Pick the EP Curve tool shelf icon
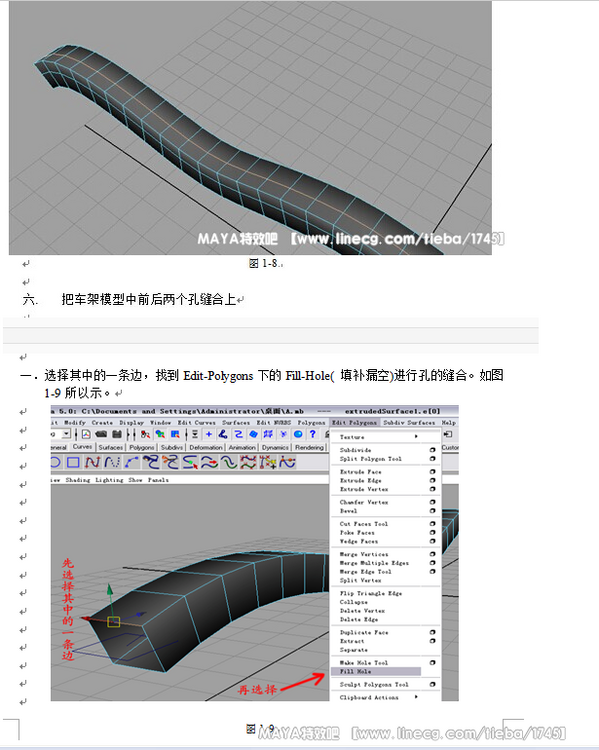The height and width of the screenshot is (750, 599). tap(112, 462)
